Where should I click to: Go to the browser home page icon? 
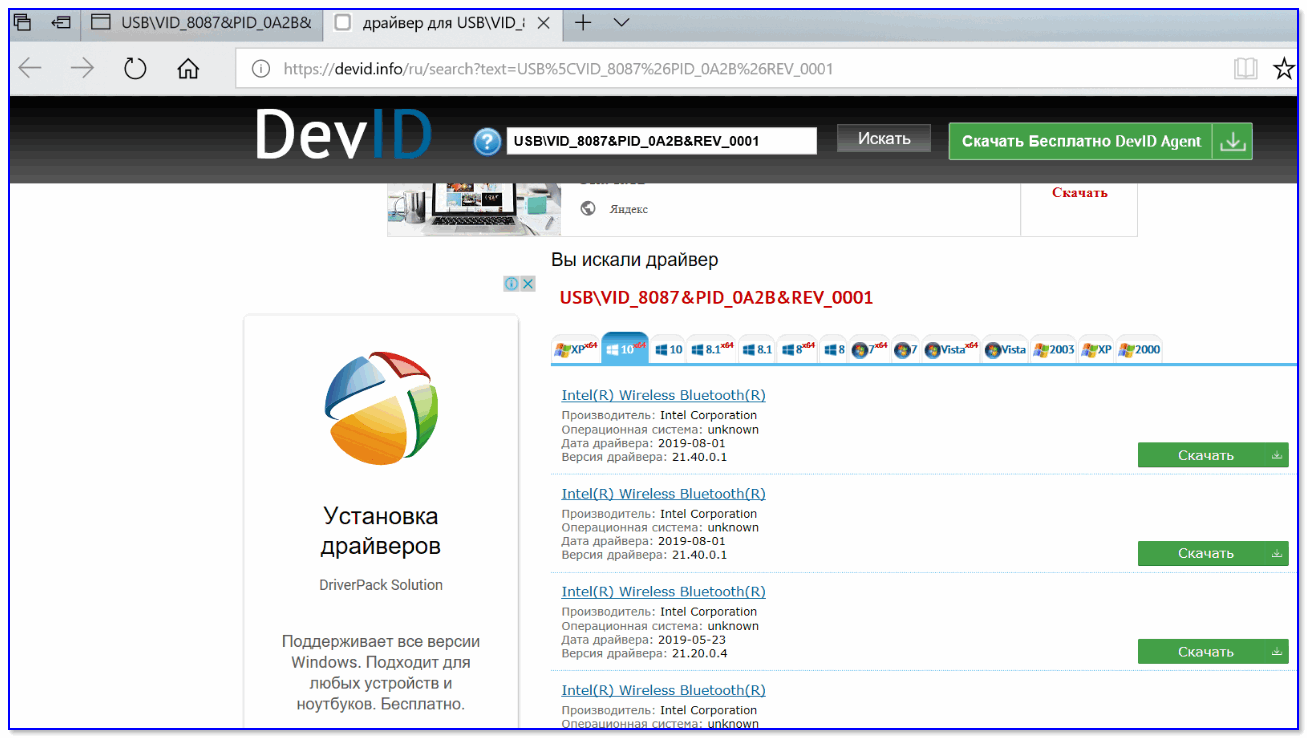coord(188,69)
